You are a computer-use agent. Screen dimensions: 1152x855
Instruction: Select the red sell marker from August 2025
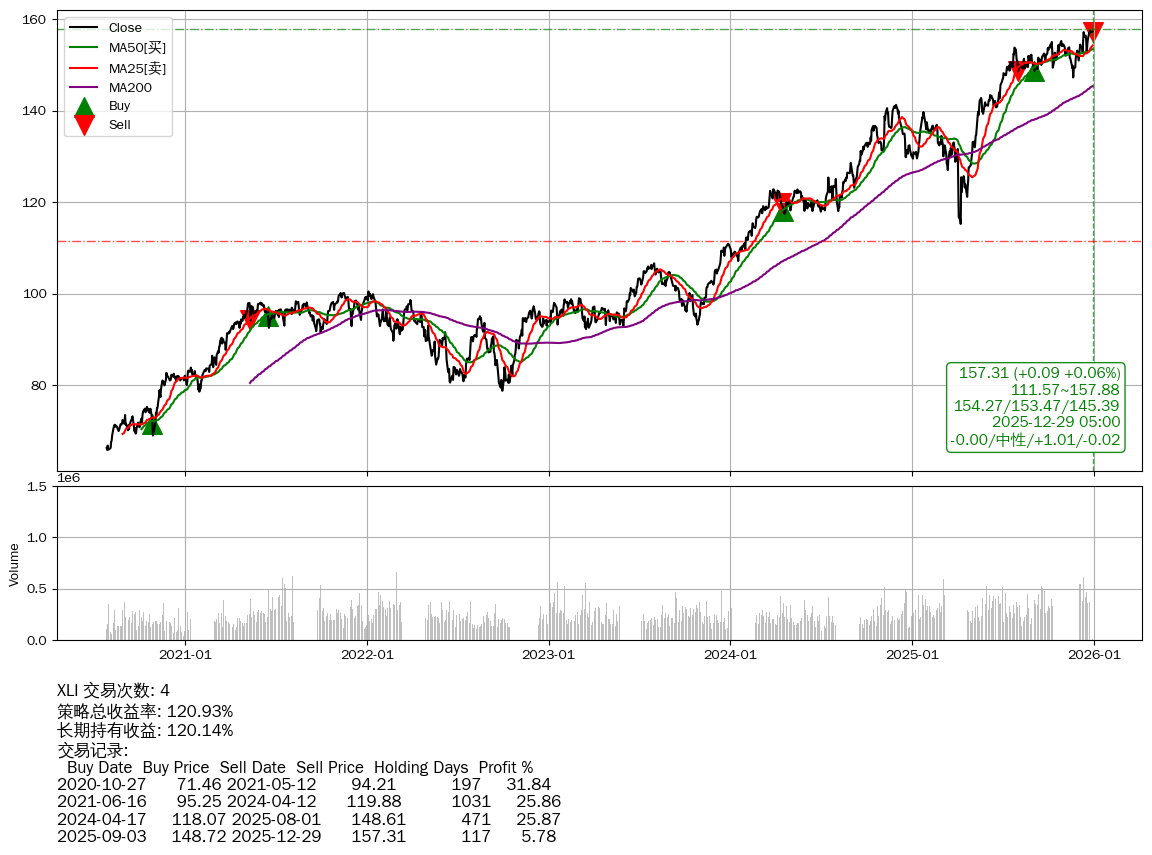1018,71
